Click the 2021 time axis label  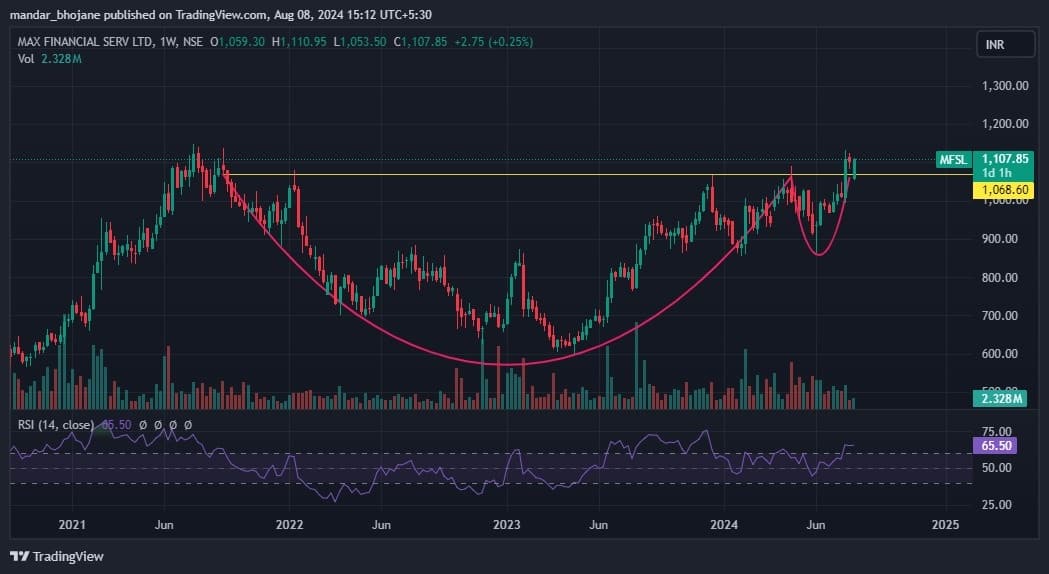pos(72,524)
